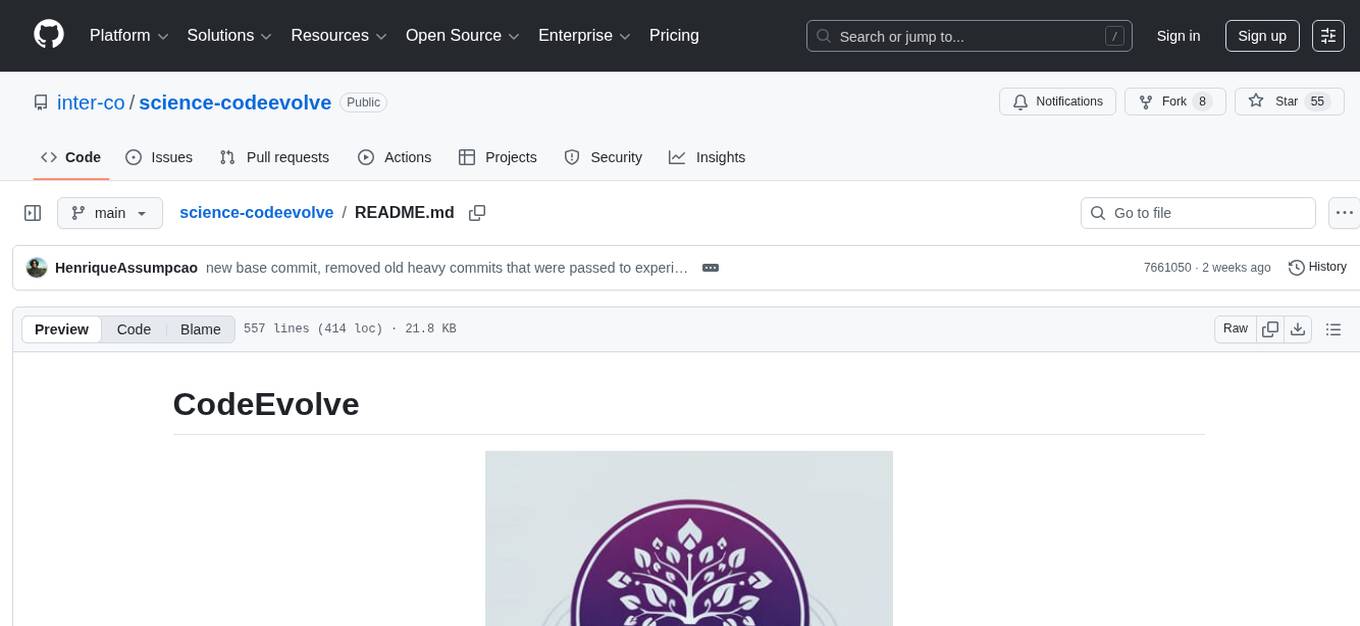Expand the Platform menu
Screen dimensions: 1360x626
click(x=129, y=36)
